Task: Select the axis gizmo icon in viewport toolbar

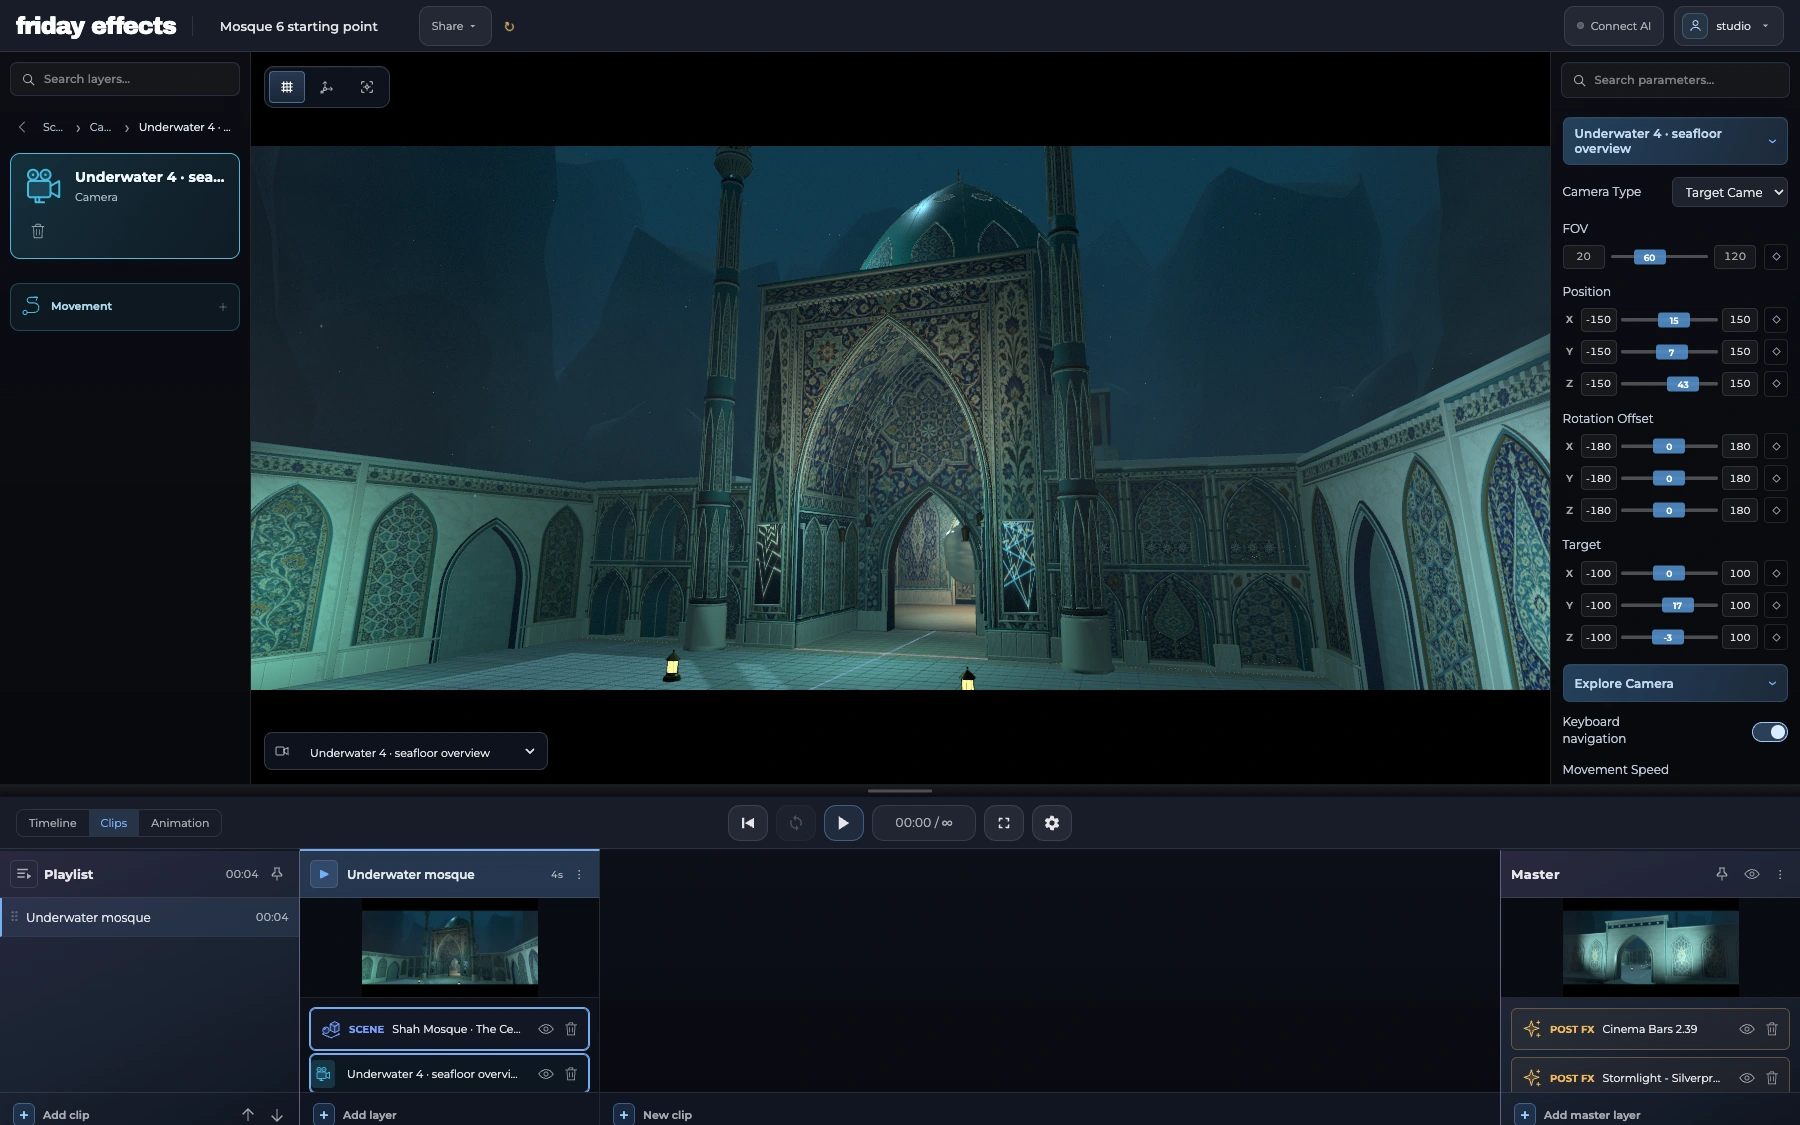Action: pos(326,87)
